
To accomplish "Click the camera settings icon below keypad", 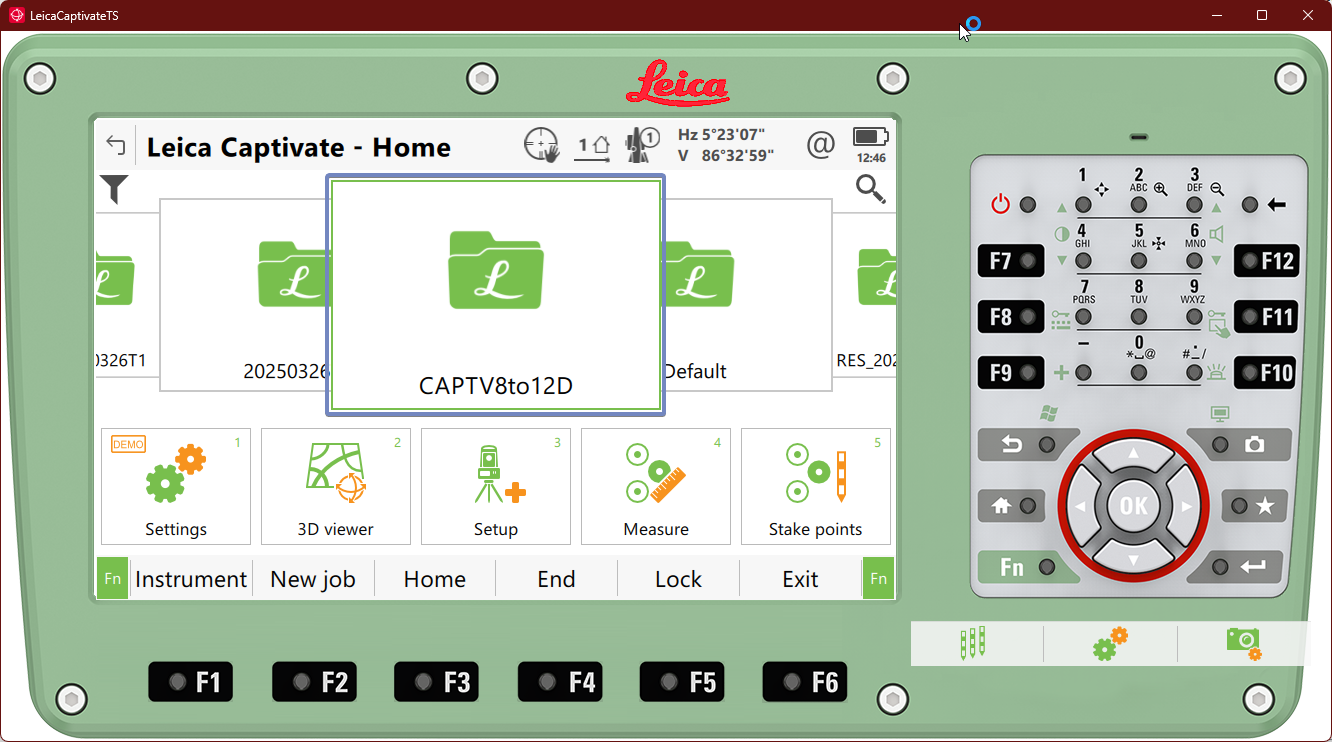I will click(x=1243, y=643).
